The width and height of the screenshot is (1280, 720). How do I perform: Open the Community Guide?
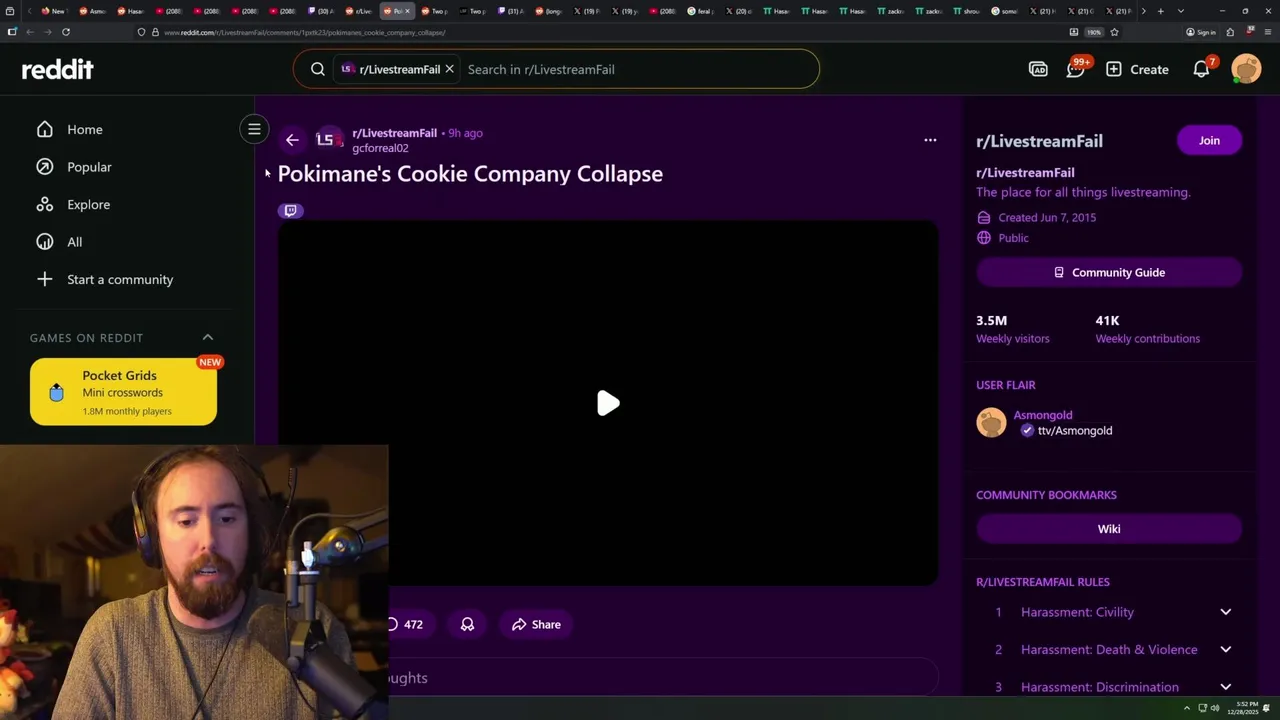pyautogui.click(x=1109, y=272)
